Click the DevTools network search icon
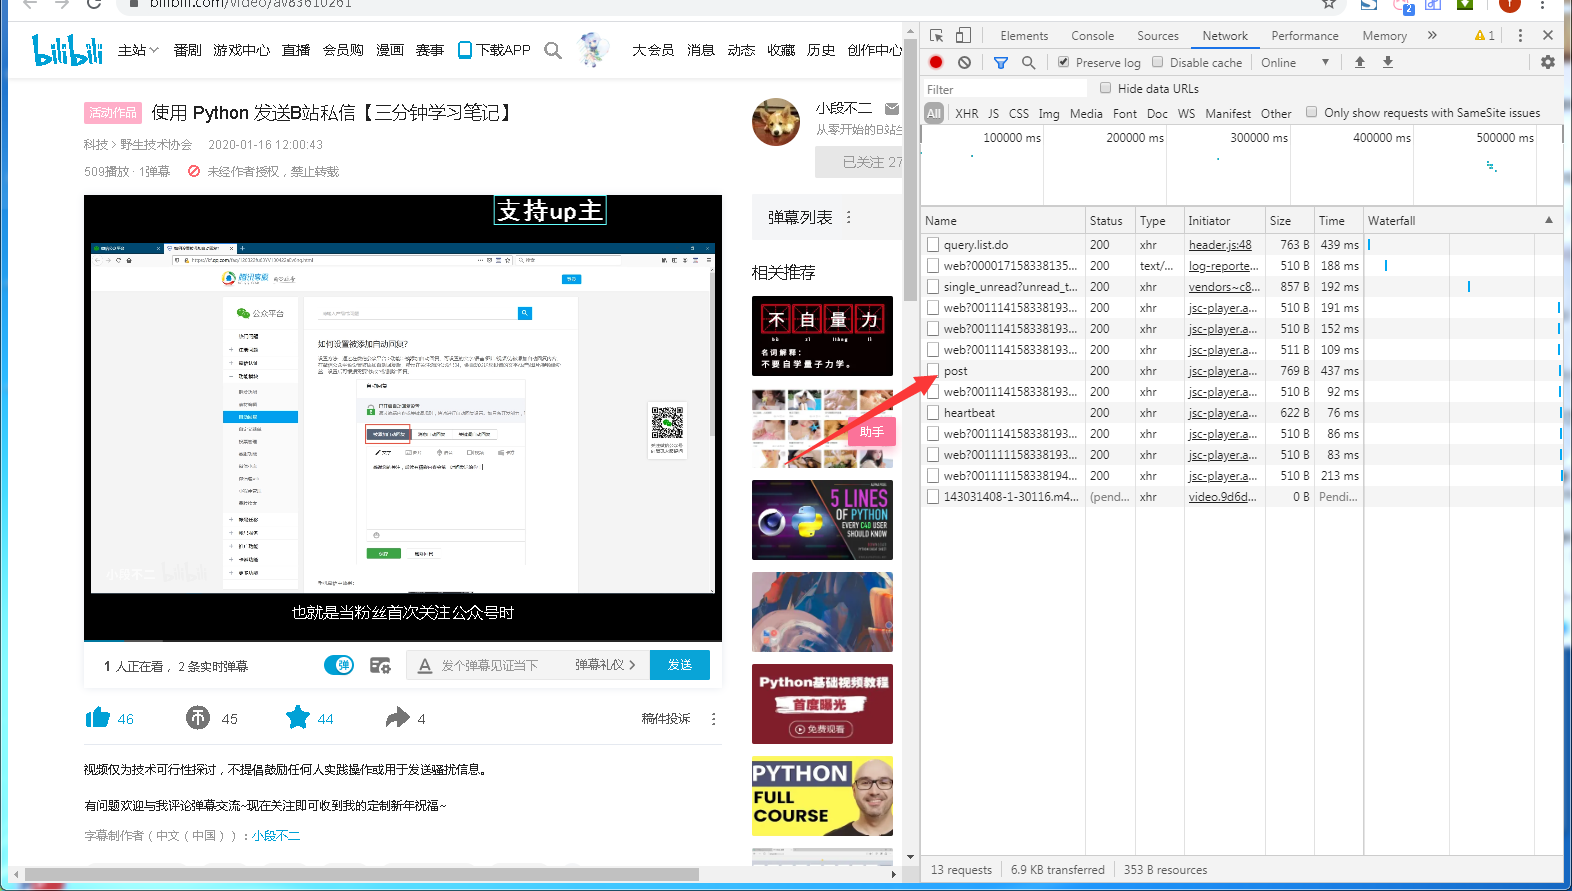Image resolution: width=1572 pixels, height=891 pixels. point(1028,62)
